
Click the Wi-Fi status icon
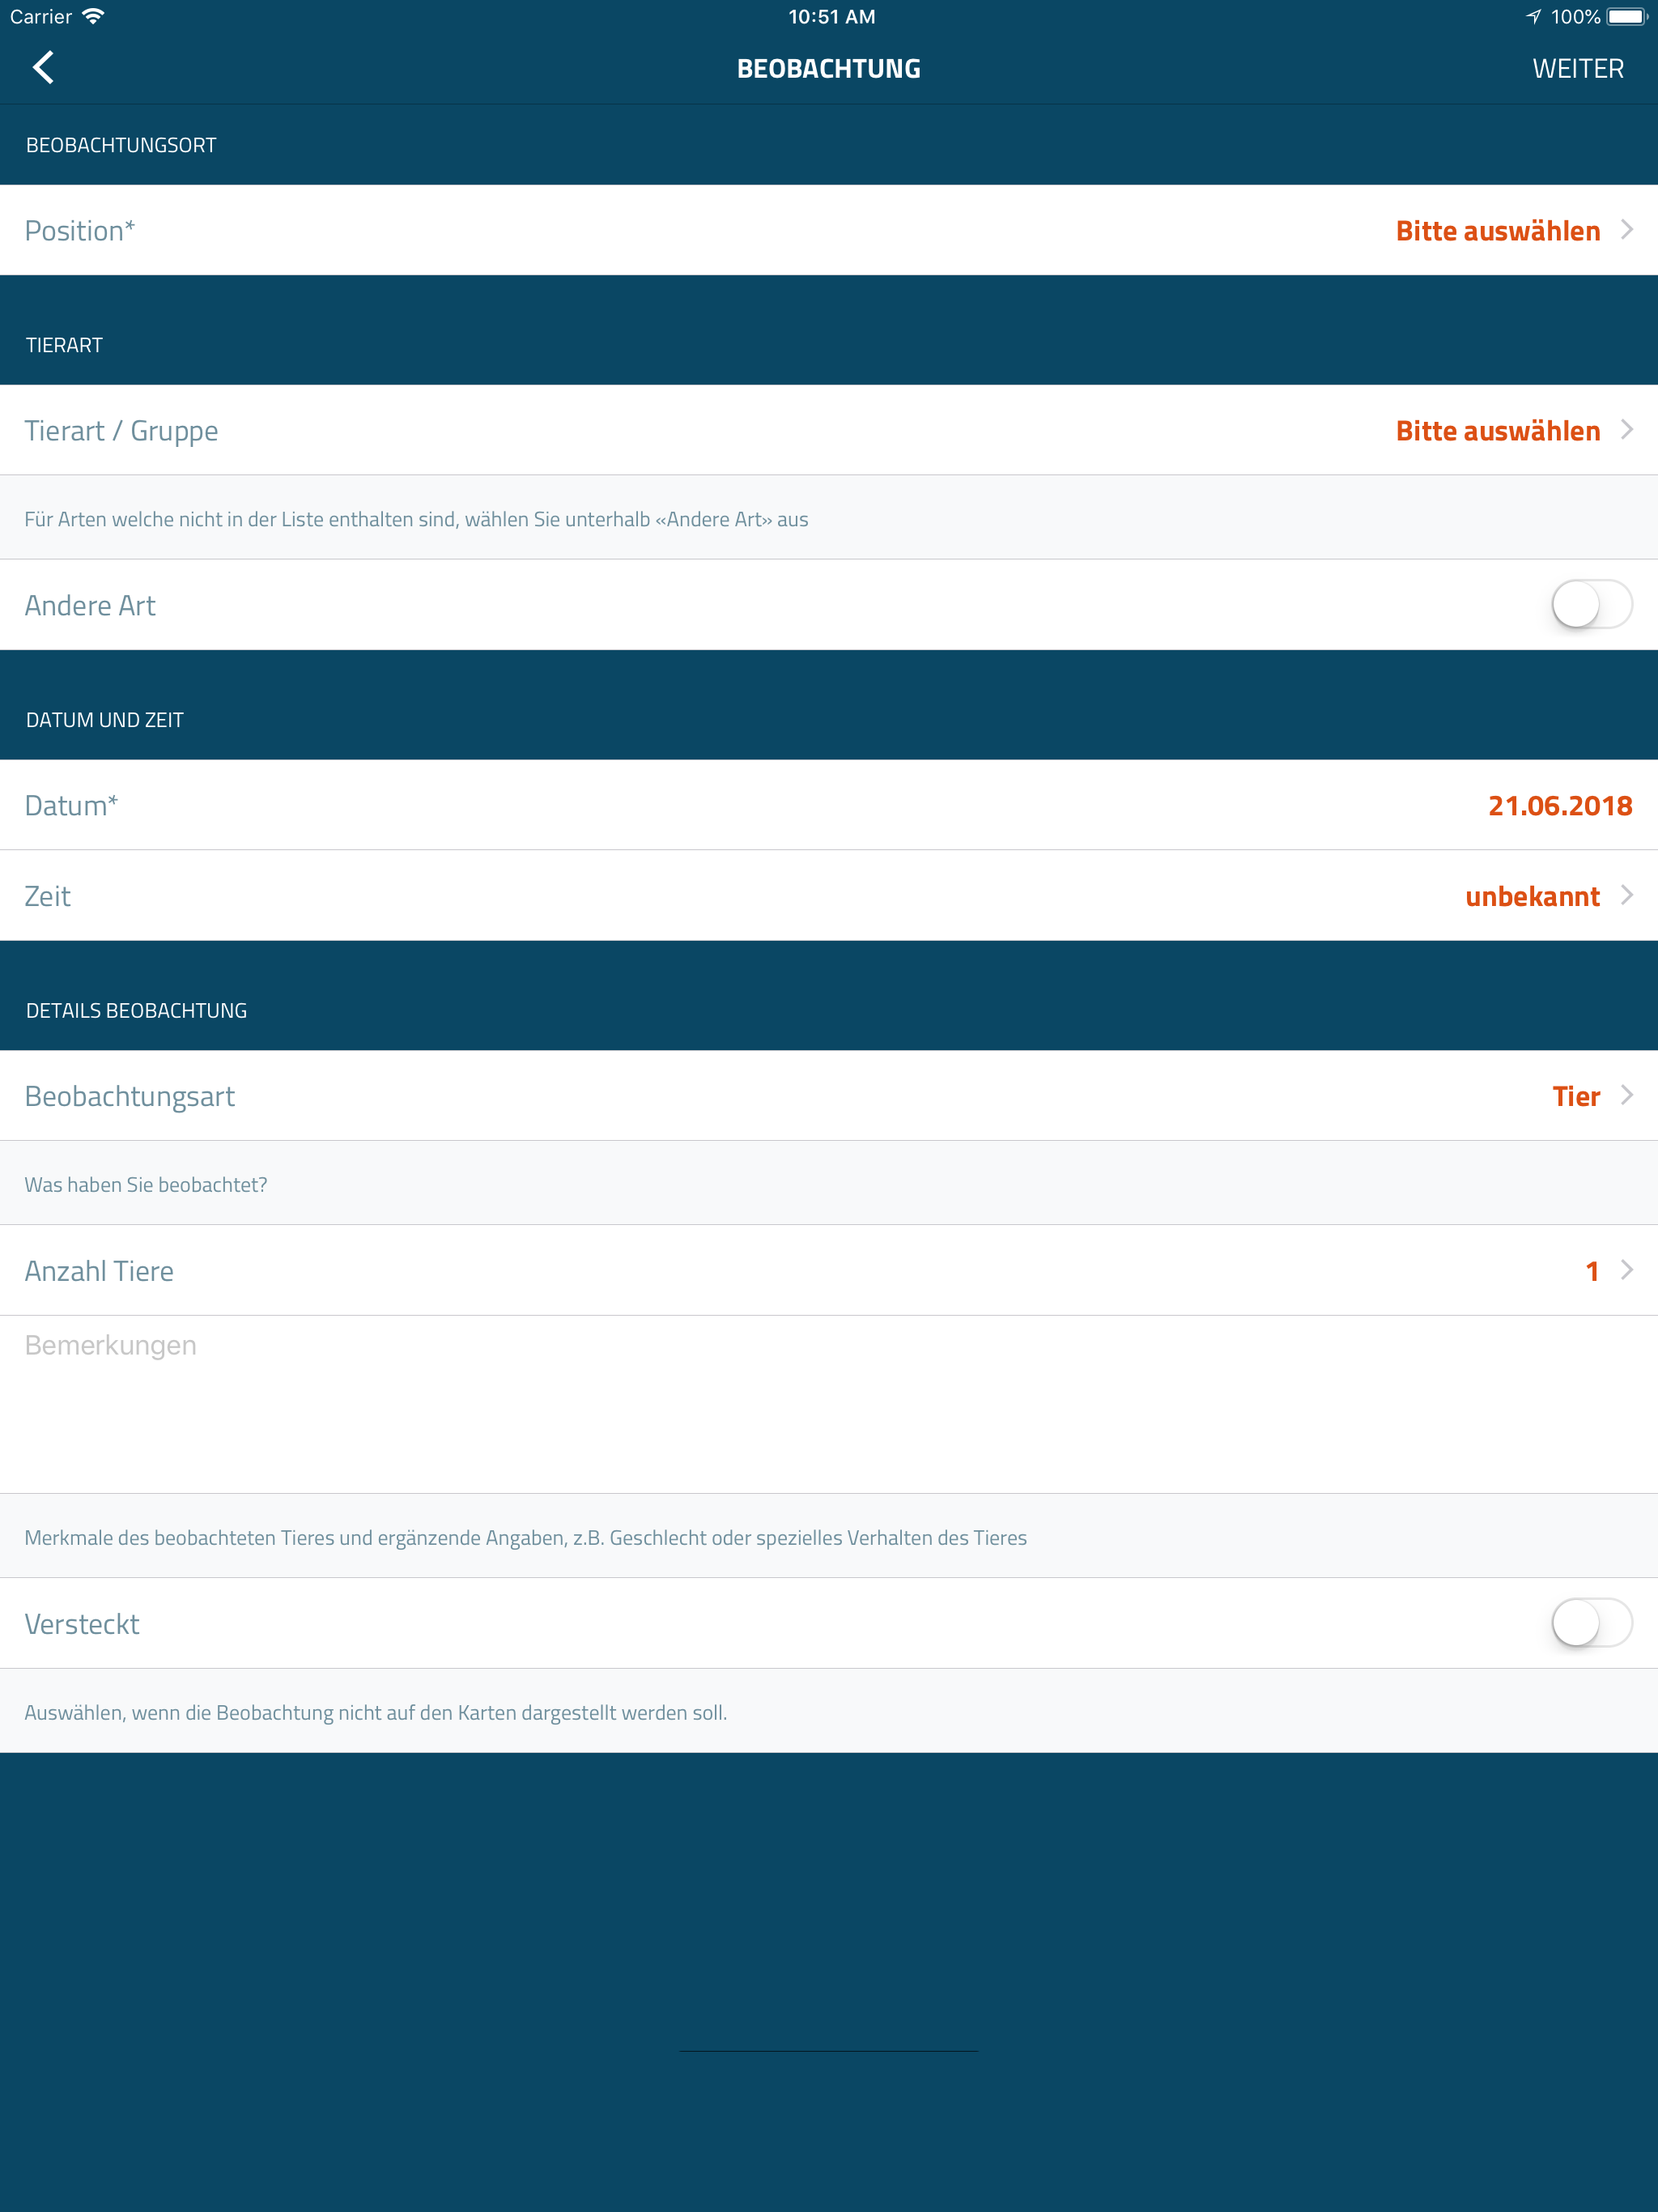pyautogui.click(x=93, y=16)
